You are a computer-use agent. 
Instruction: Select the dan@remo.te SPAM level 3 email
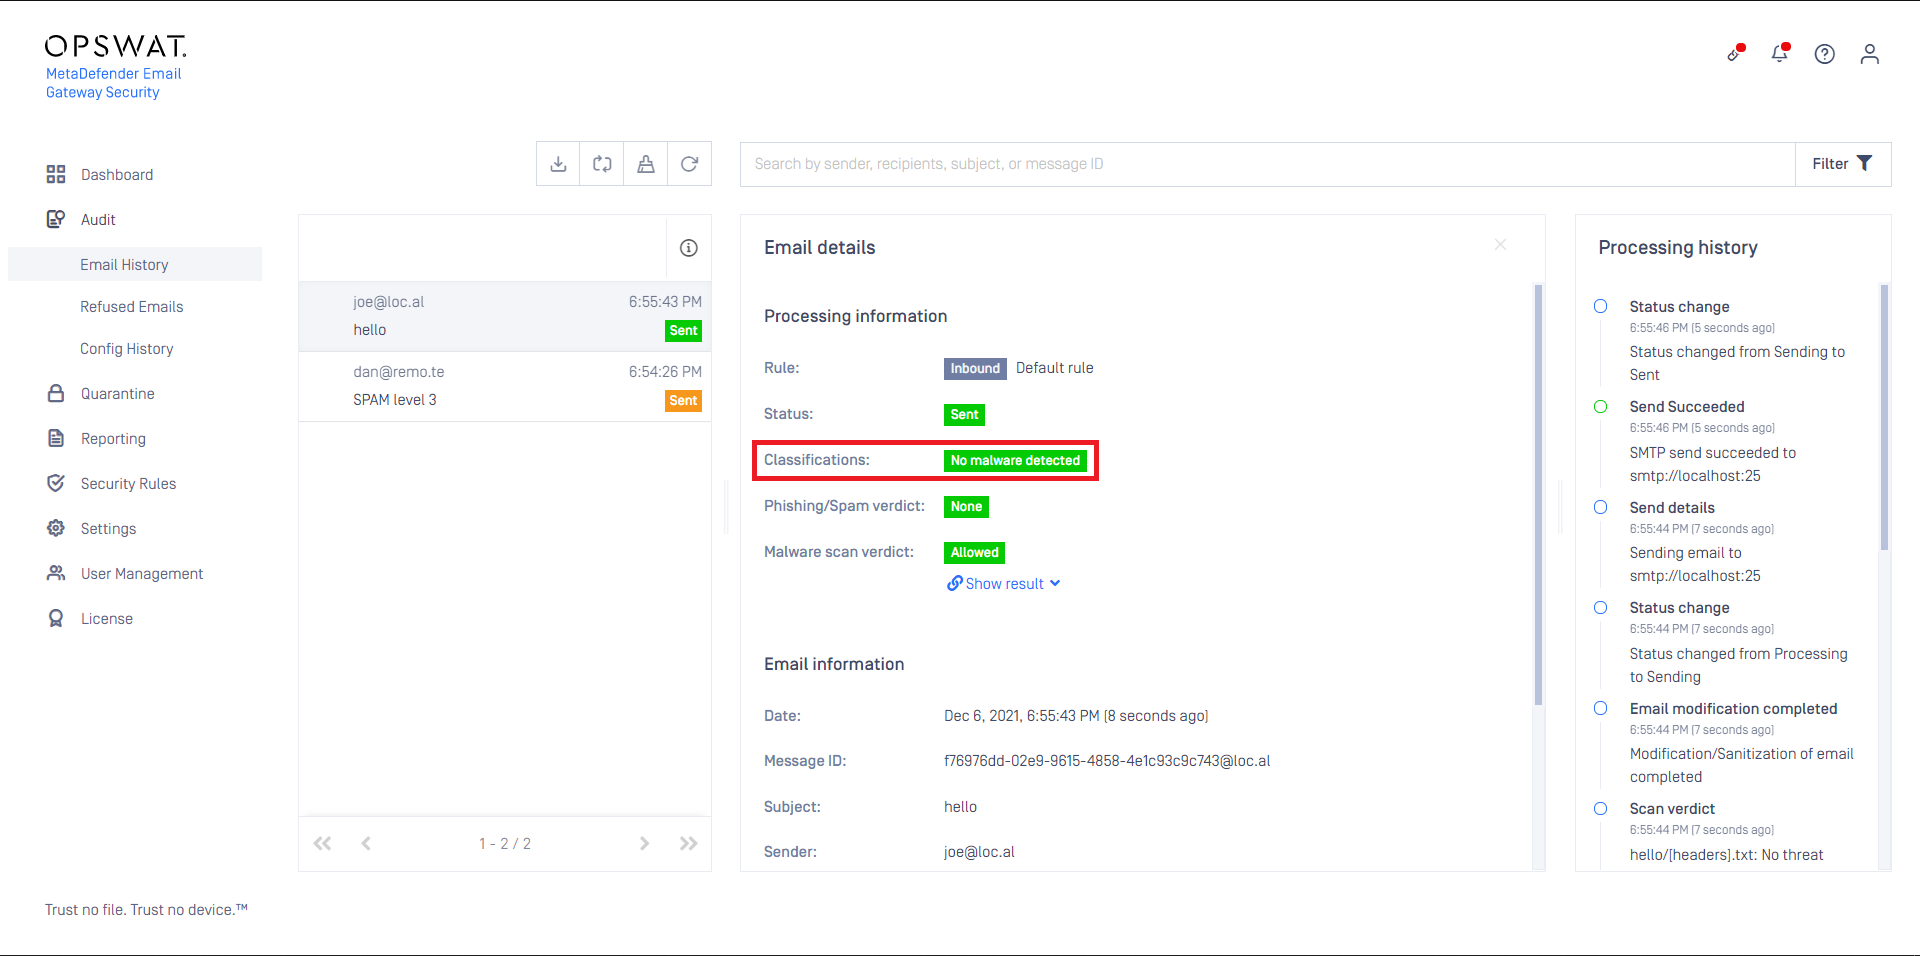[505, 386]
